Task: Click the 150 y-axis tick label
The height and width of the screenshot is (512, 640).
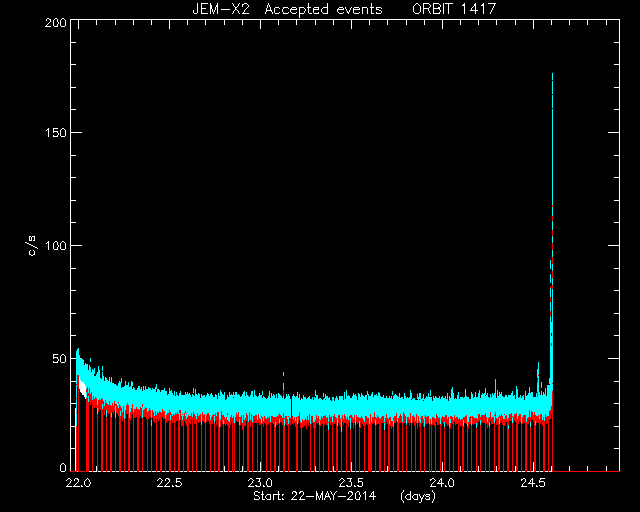Action: pos(56,133)
